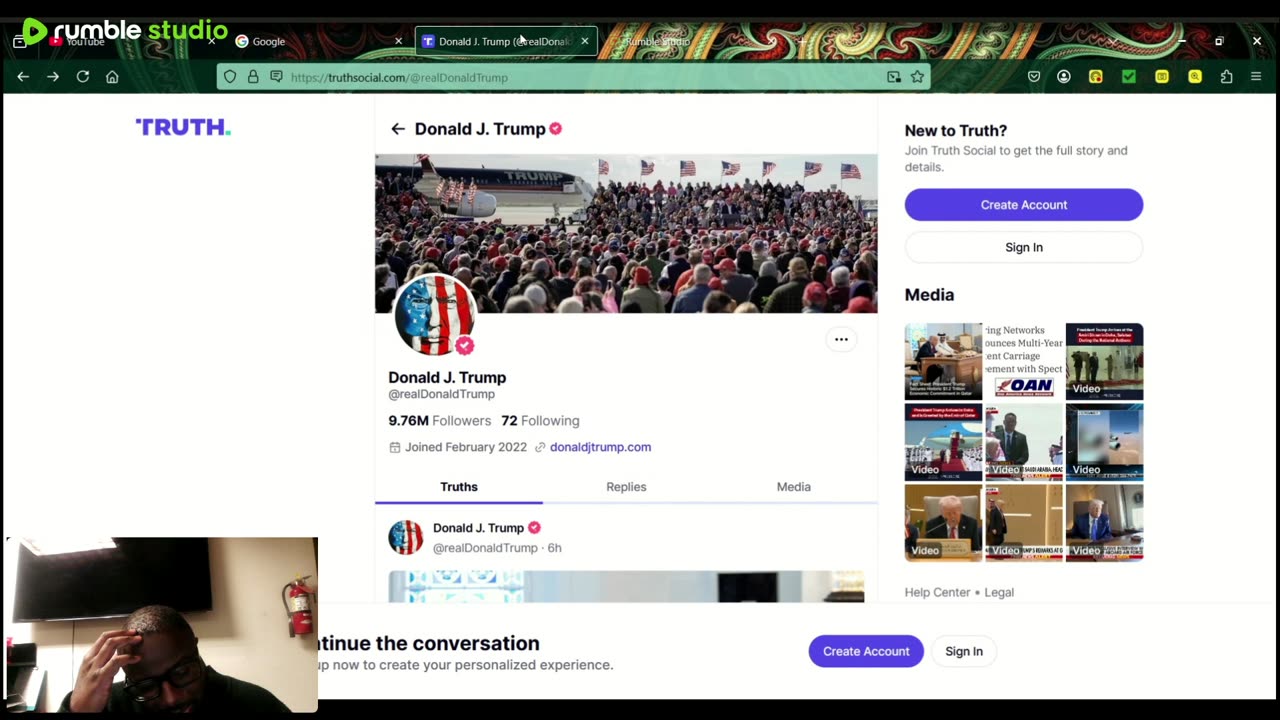Select the Truths tab
This screenshot has width=1280, height=720.
point(459,487)
